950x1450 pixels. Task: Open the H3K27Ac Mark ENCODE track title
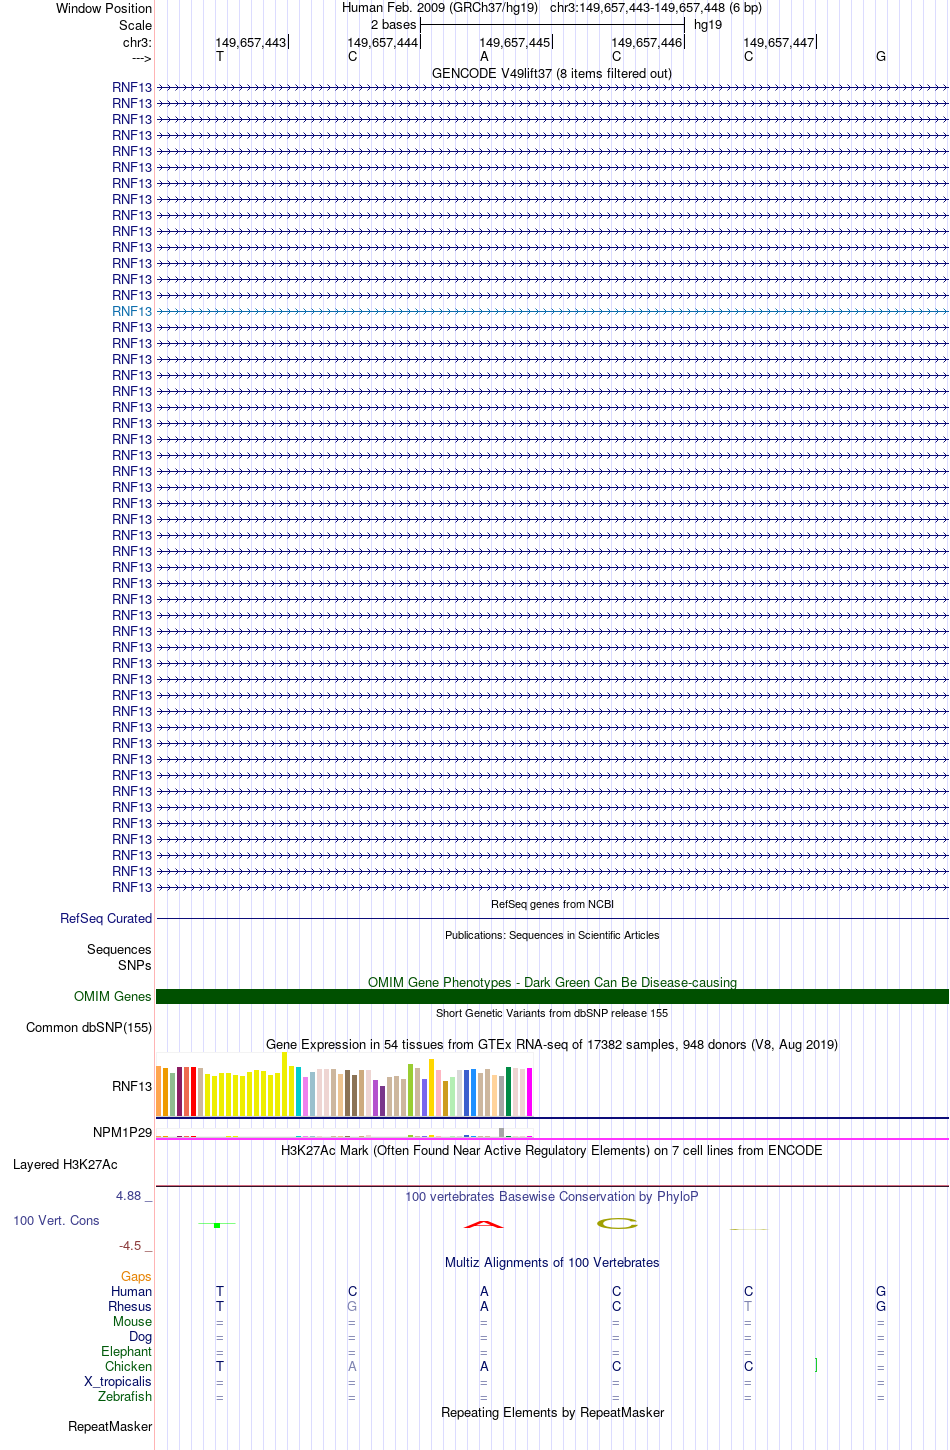pyautogui.click(x=552, y=1150)
